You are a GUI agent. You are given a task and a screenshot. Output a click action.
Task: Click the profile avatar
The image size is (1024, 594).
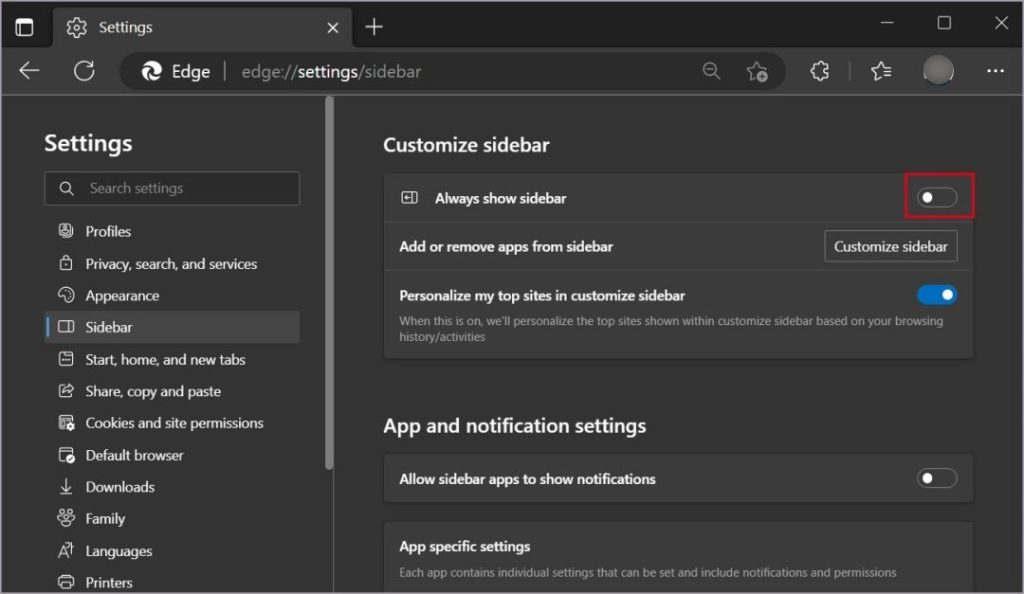tap(938, 70)
